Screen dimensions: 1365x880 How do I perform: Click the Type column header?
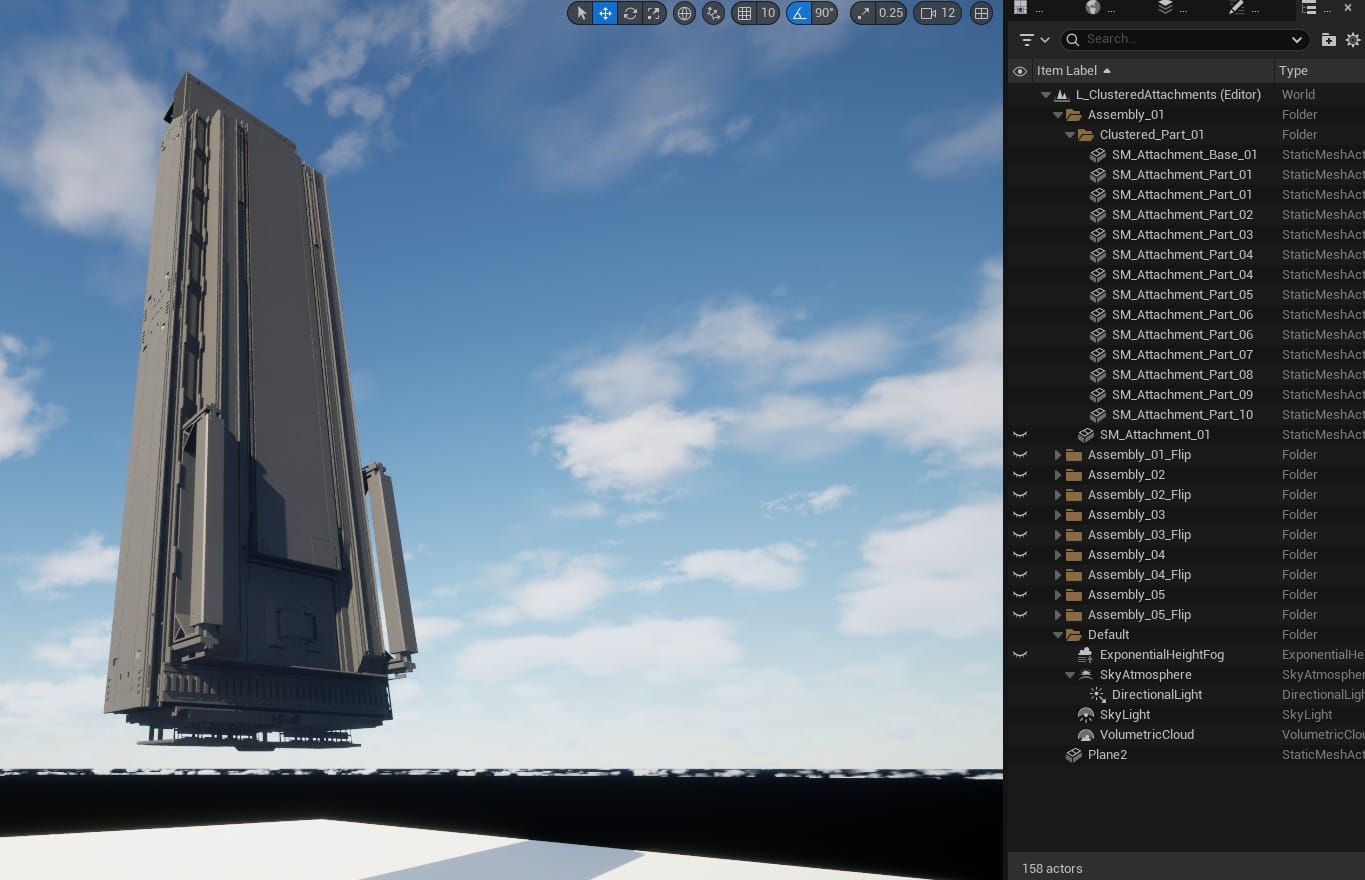pyautogui.click(x=1293, y=70)
